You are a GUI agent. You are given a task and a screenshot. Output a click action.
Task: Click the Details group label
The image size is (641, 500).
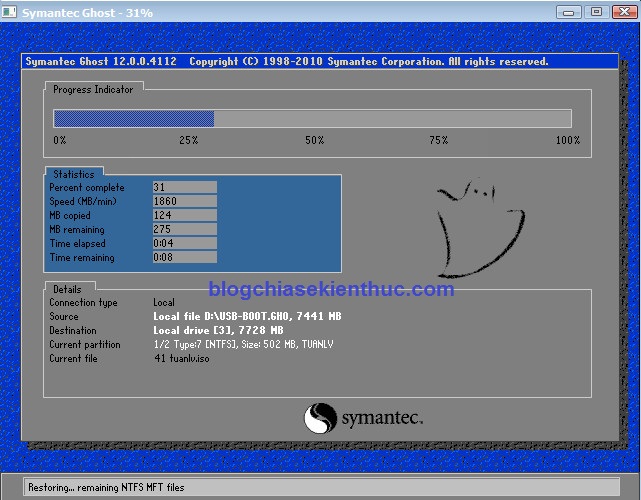pyautogui.click(x=67, y=289)
